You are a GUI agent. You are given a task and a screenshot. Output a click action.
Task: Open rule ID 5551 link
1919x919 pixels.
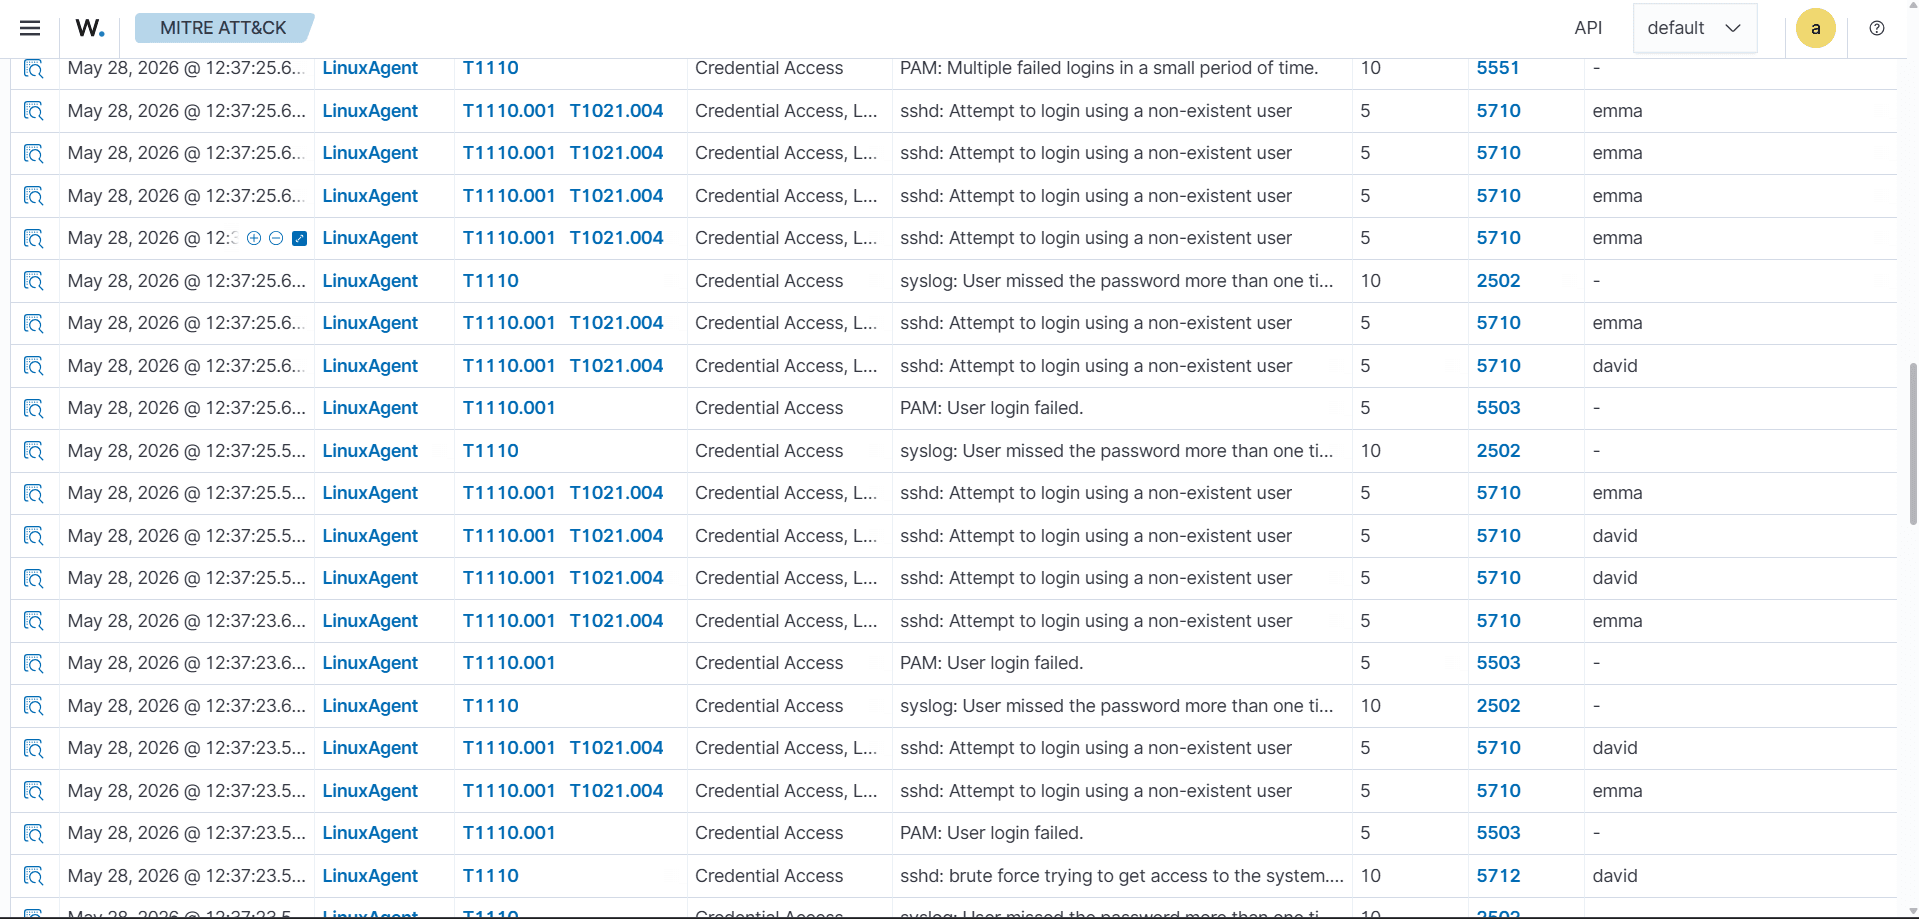1498,68
